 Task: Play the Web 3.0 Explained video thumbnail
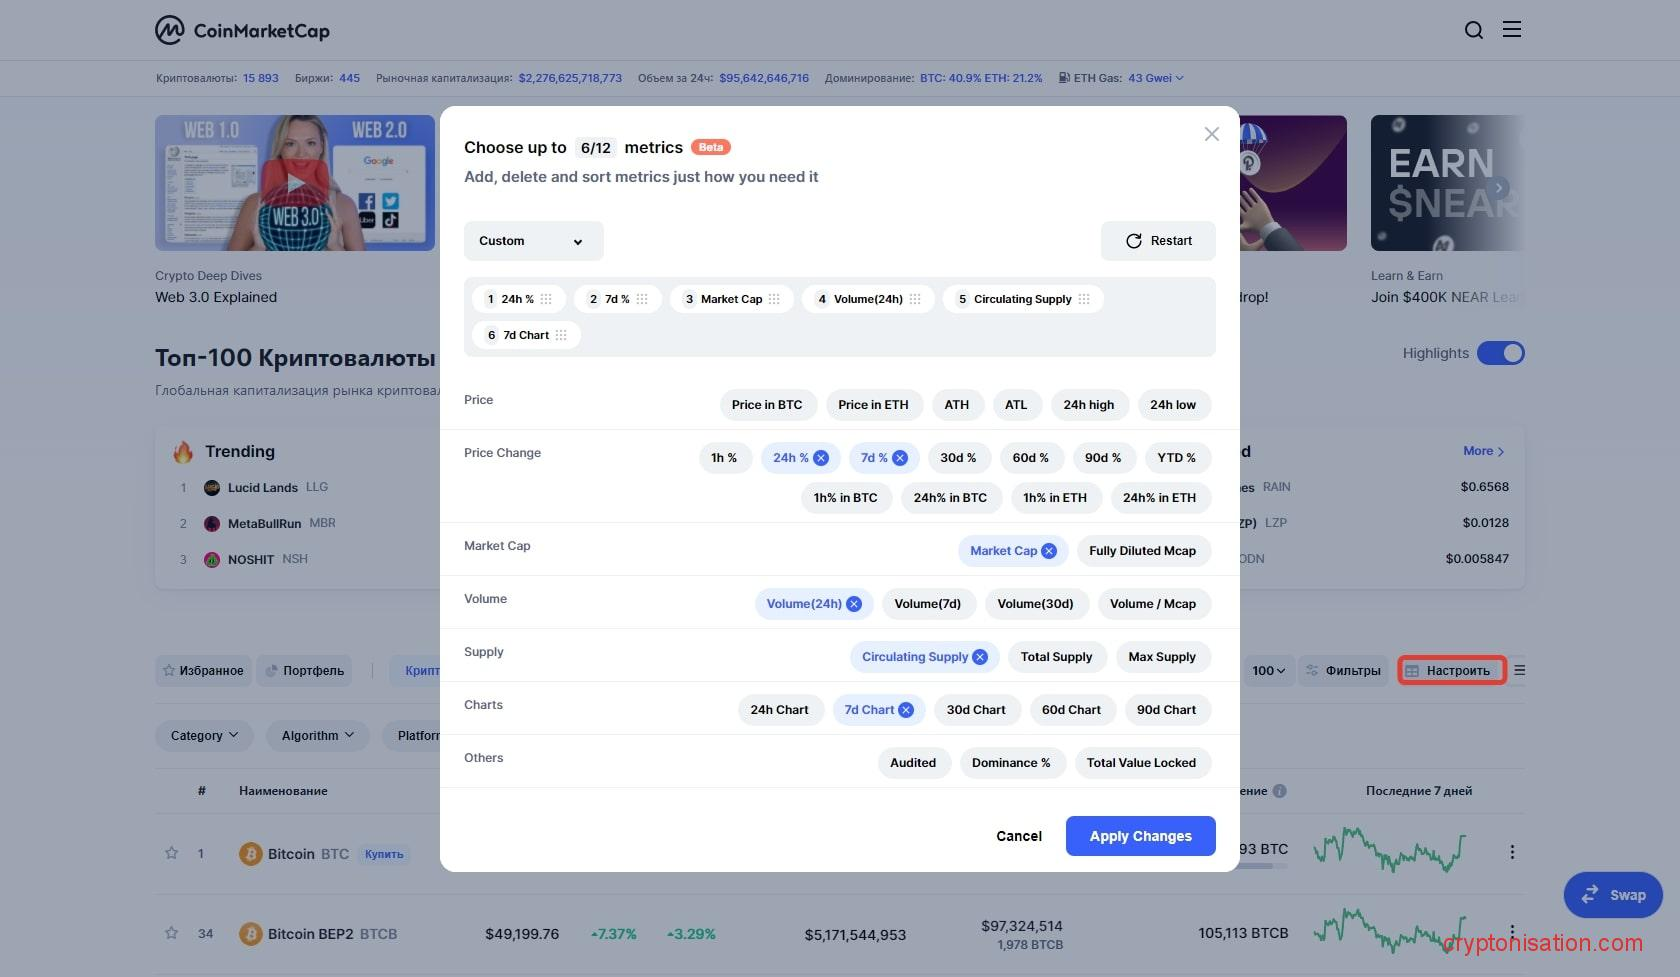(295, 183)
